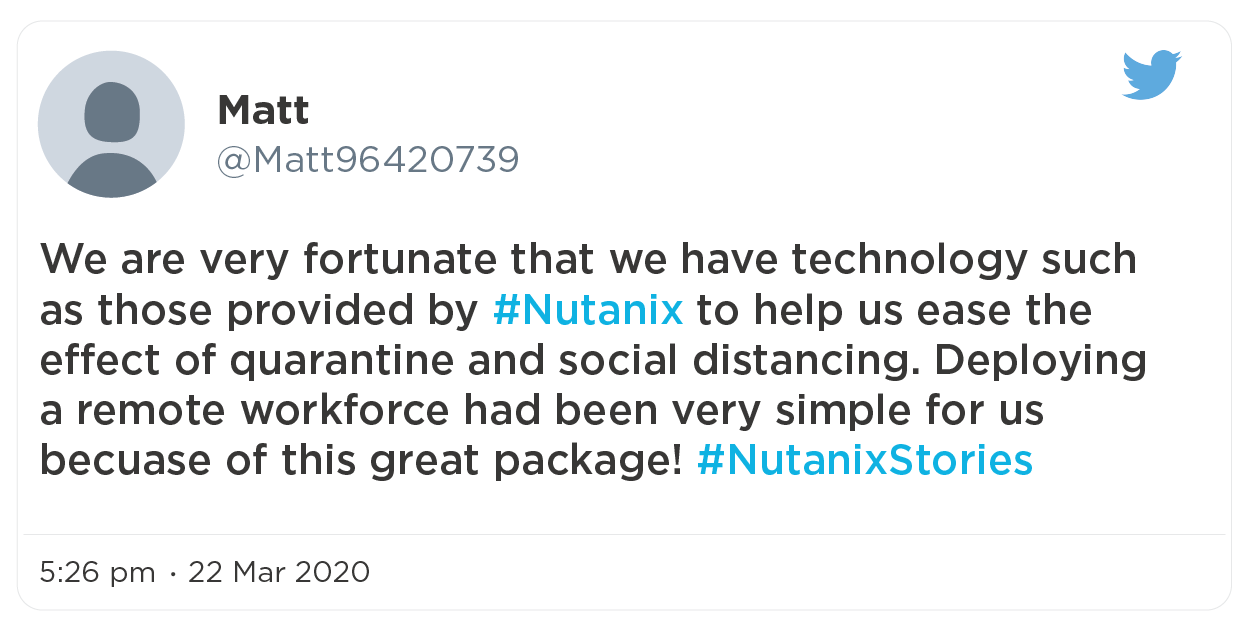This screenshot has width=1250, height=626.
Task: Select the 22 Mar 2020 date
Action: [279, 573]
